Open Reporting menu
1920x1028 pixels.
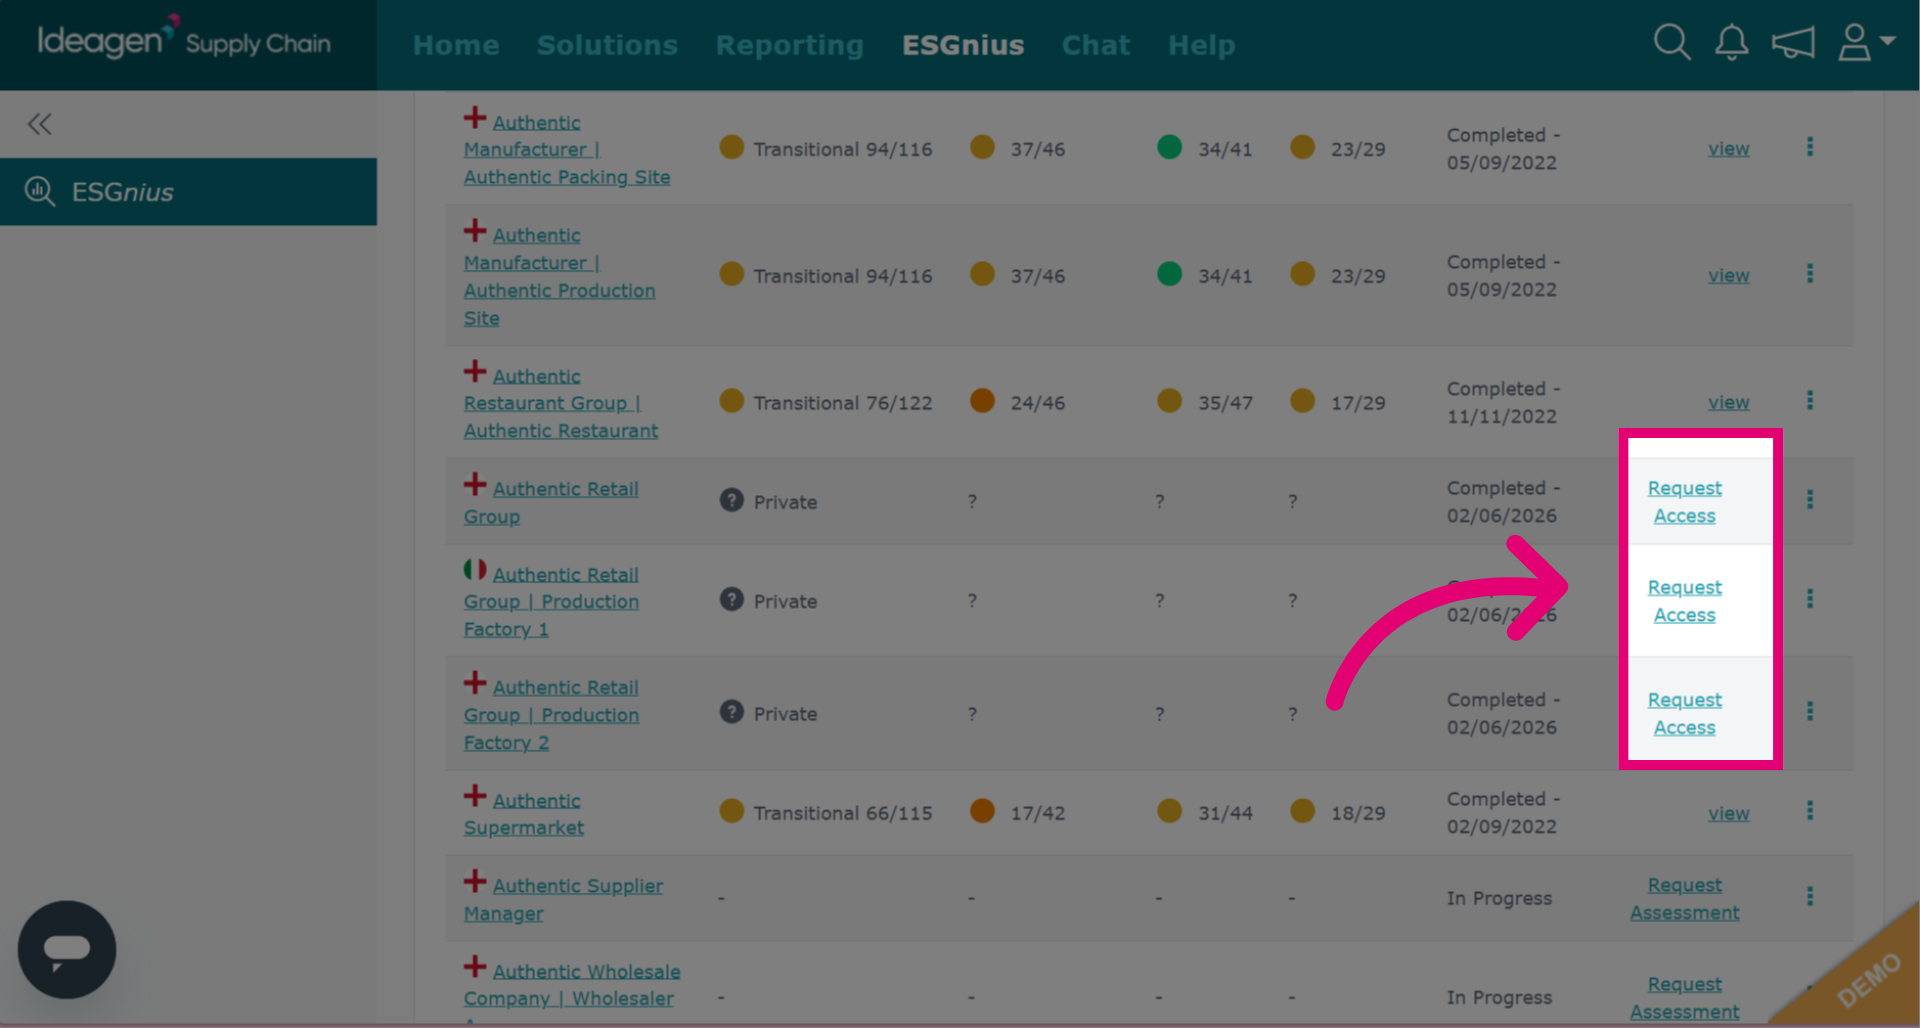point(789,45)
